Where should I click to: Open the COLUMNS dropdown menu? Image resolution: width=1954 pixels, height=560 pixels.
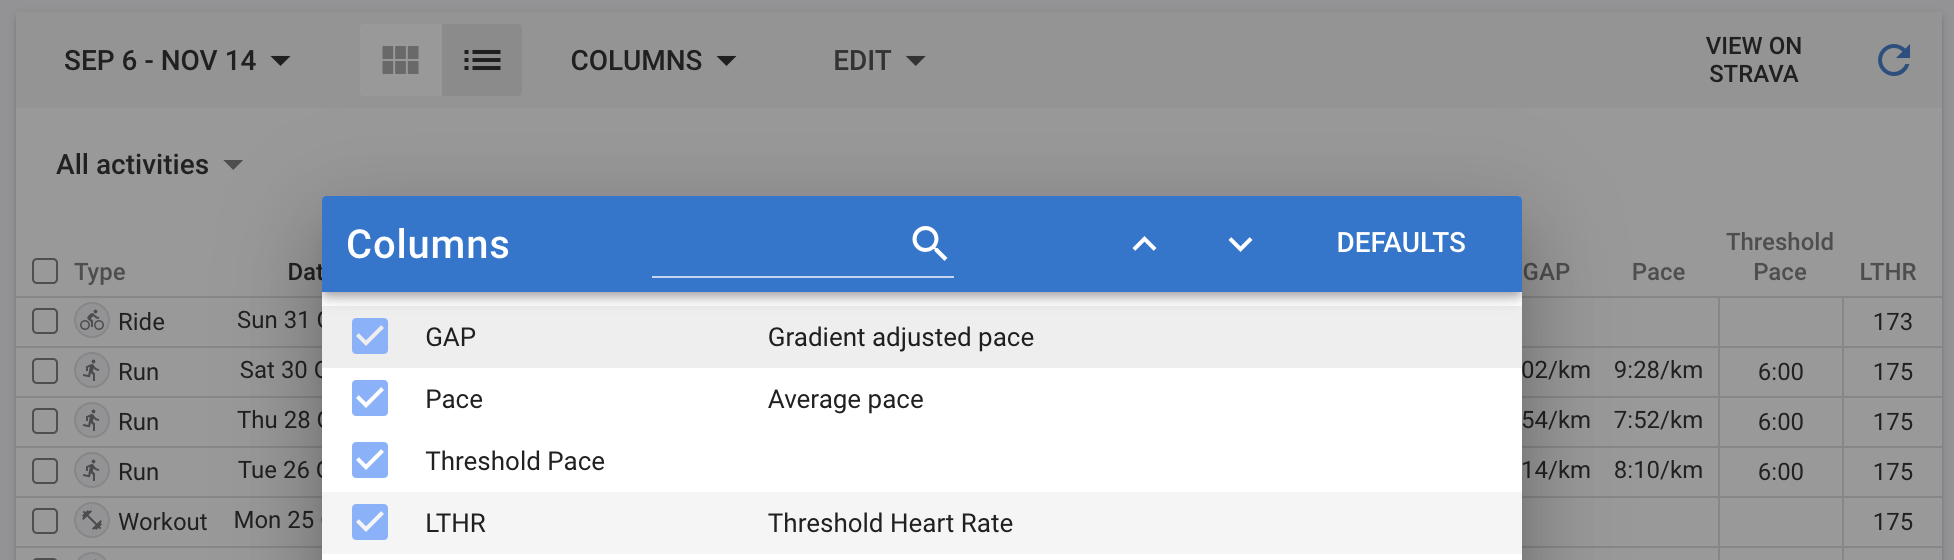coord(653,61)
